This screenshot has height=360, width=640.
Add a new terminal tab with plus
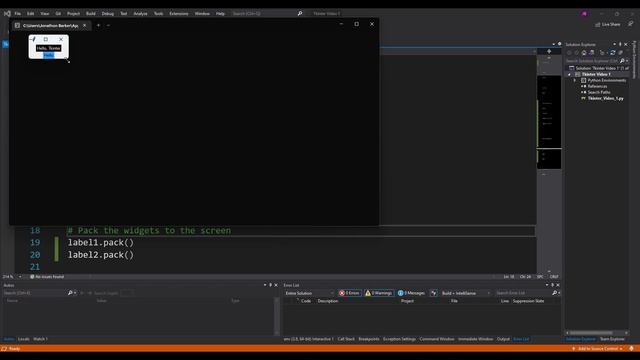98,25
